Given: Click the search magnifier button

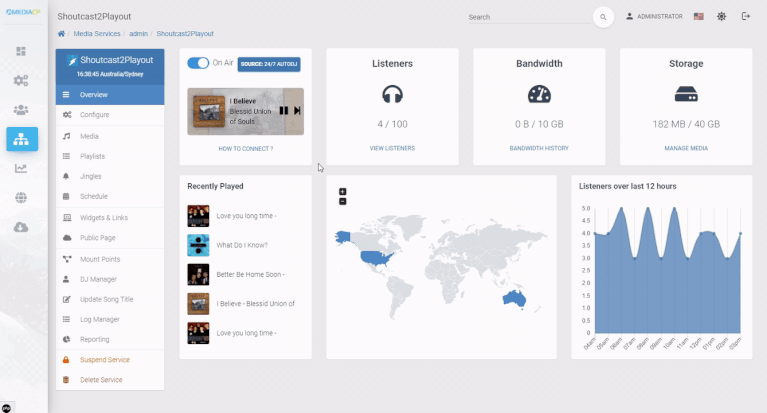Looking at the screenshot, I should tap(603, 17).
